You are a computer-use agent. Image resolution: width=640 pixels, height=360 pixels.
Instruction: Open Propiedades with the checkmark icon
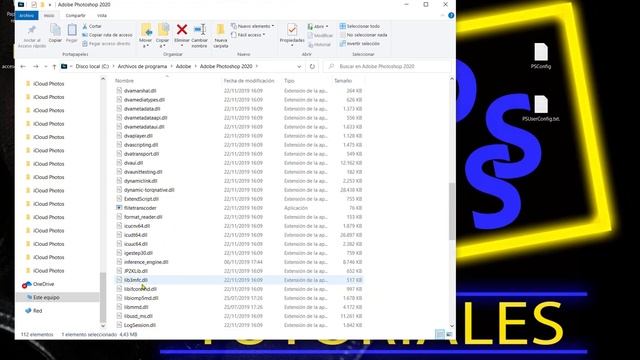292,29
